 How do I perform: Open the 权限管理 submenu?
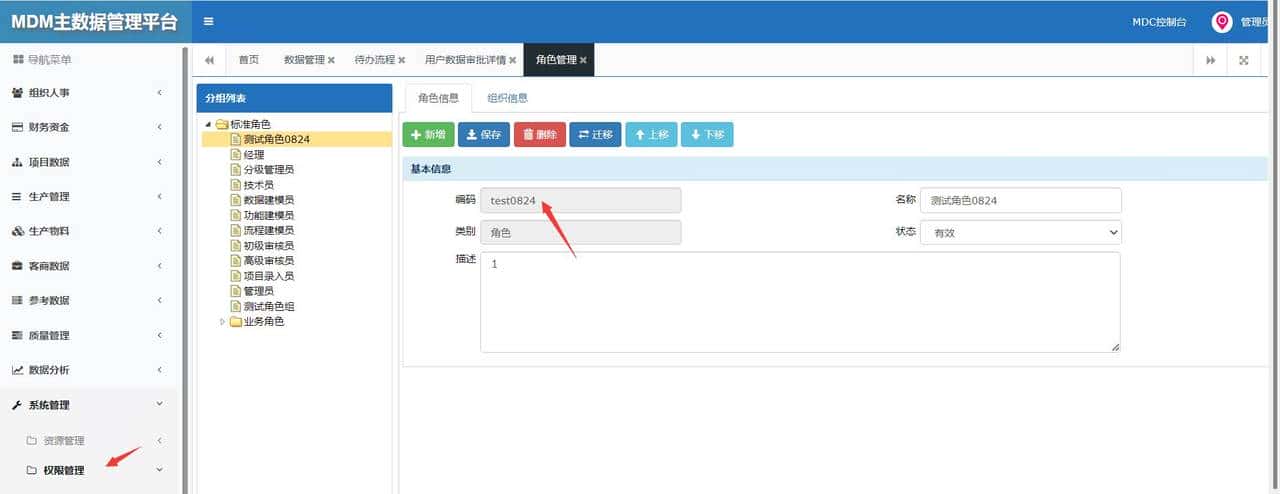[x=88, y=470]
